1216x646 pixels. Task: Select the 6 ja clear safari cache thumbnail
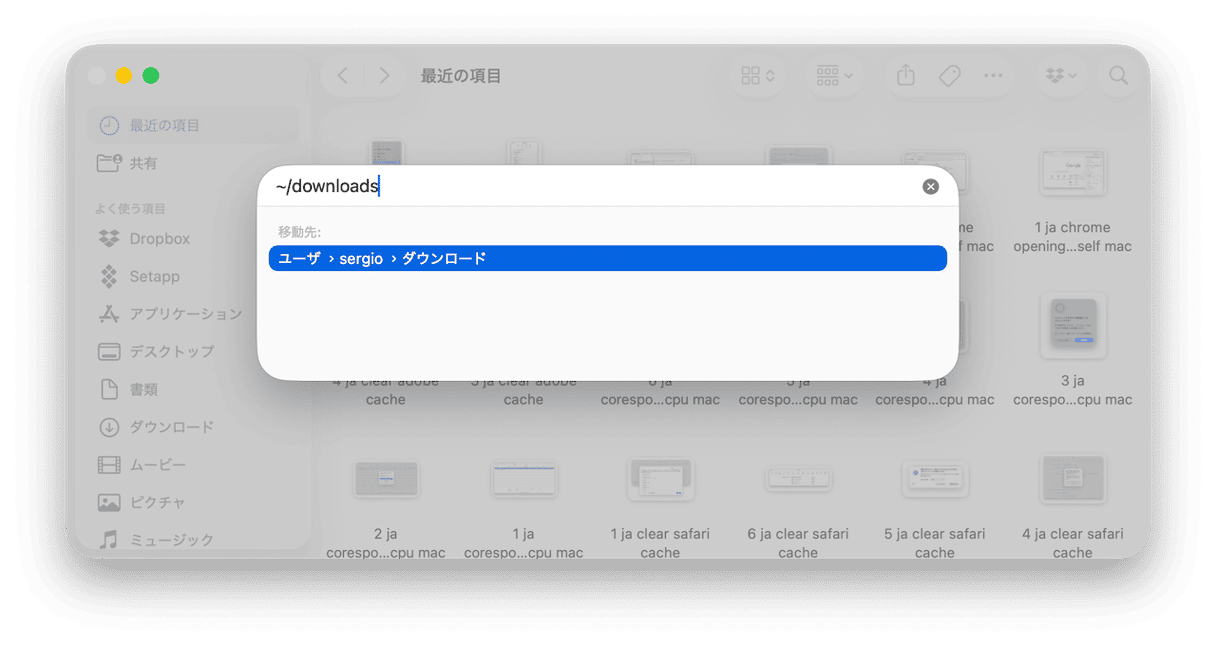click(798, 480)
